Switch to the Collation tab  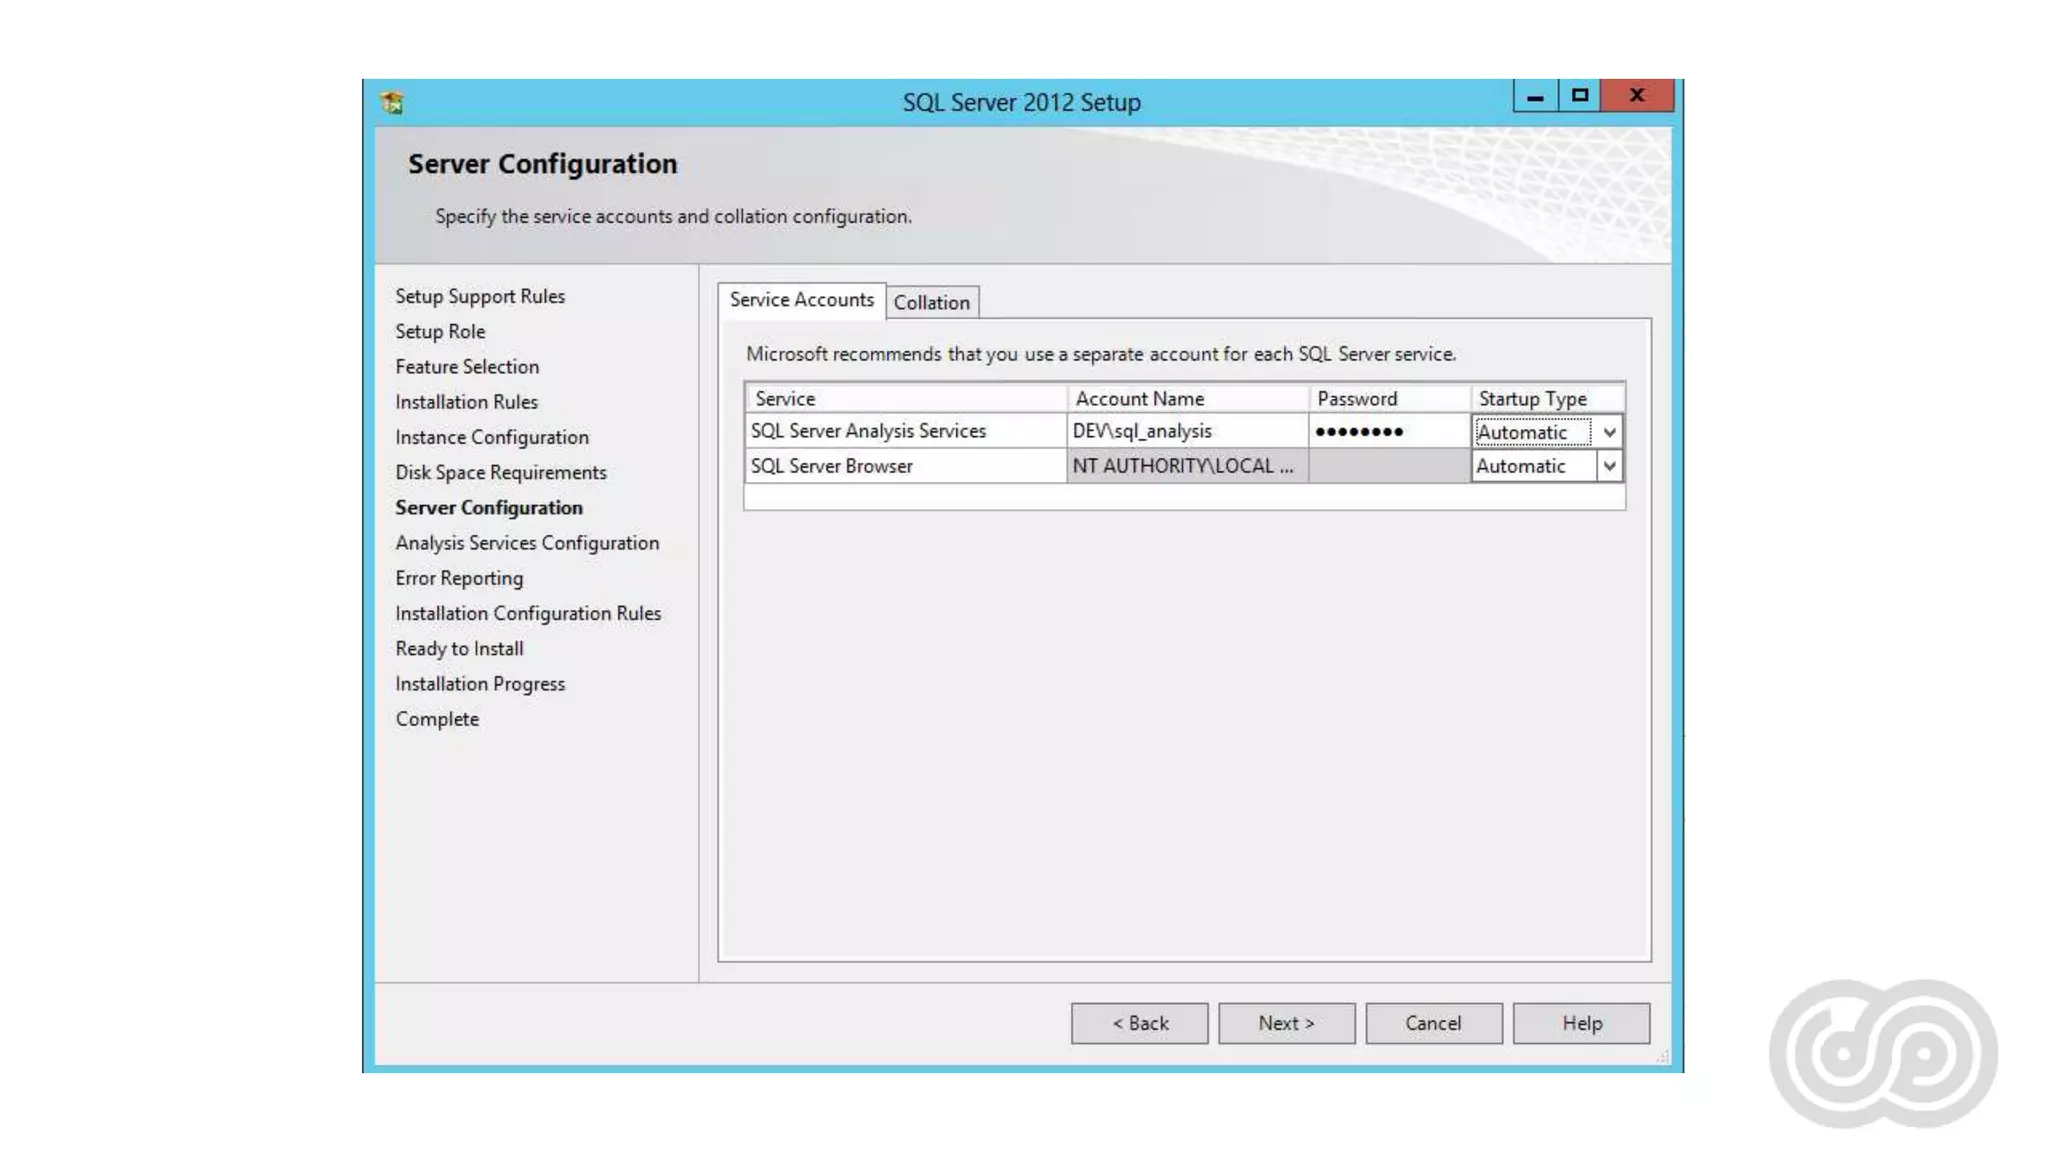click(931, 303)
